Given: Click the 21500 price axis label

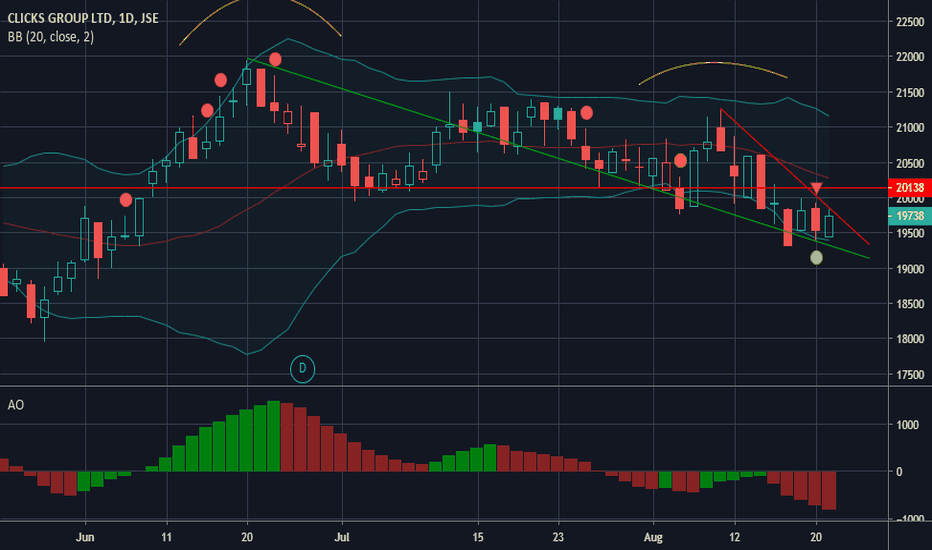Looking at the screenshot, I should pyautogui.click(x=910, y=93).
